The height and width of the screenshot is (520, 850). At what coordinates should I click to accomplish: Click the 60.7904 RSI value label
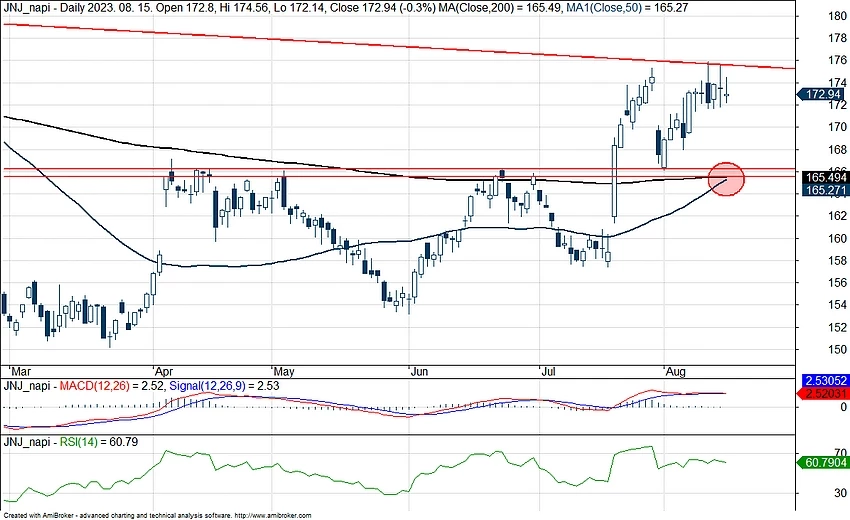(824, 463)
